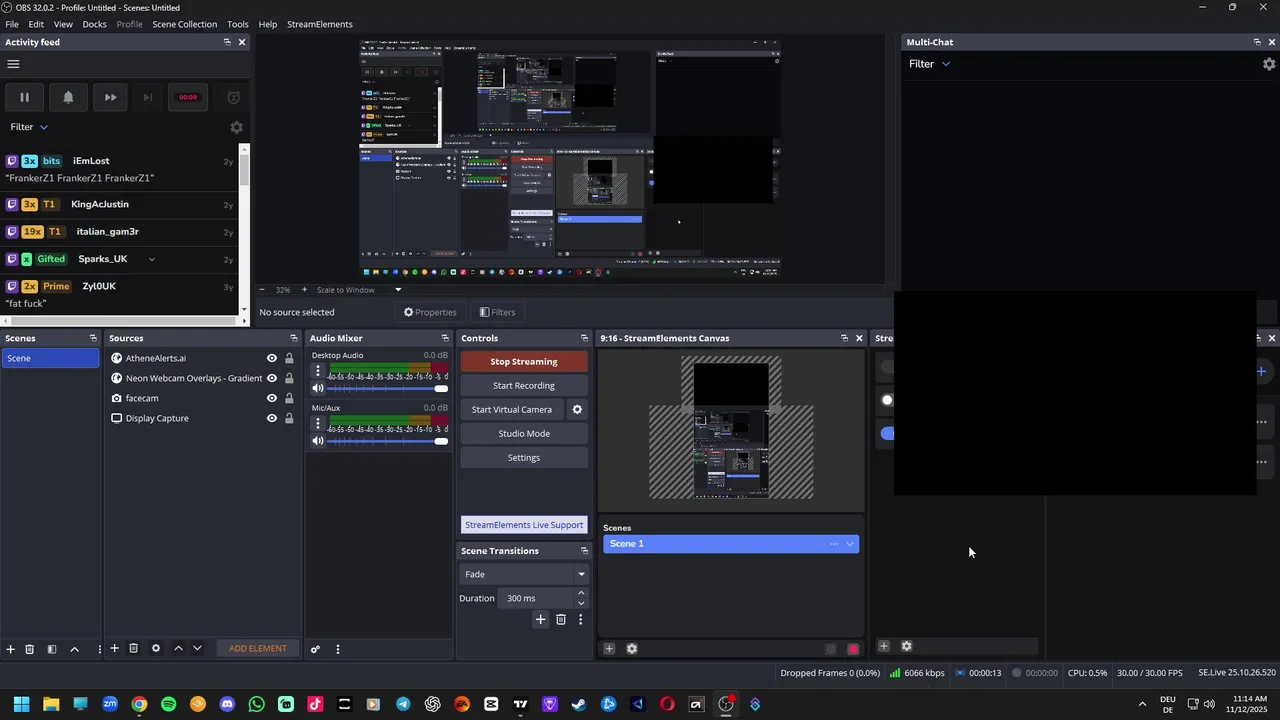The image size is (1280, 720).
Task: Lock the Neon Webcam Overlays source
Action: 289,378
